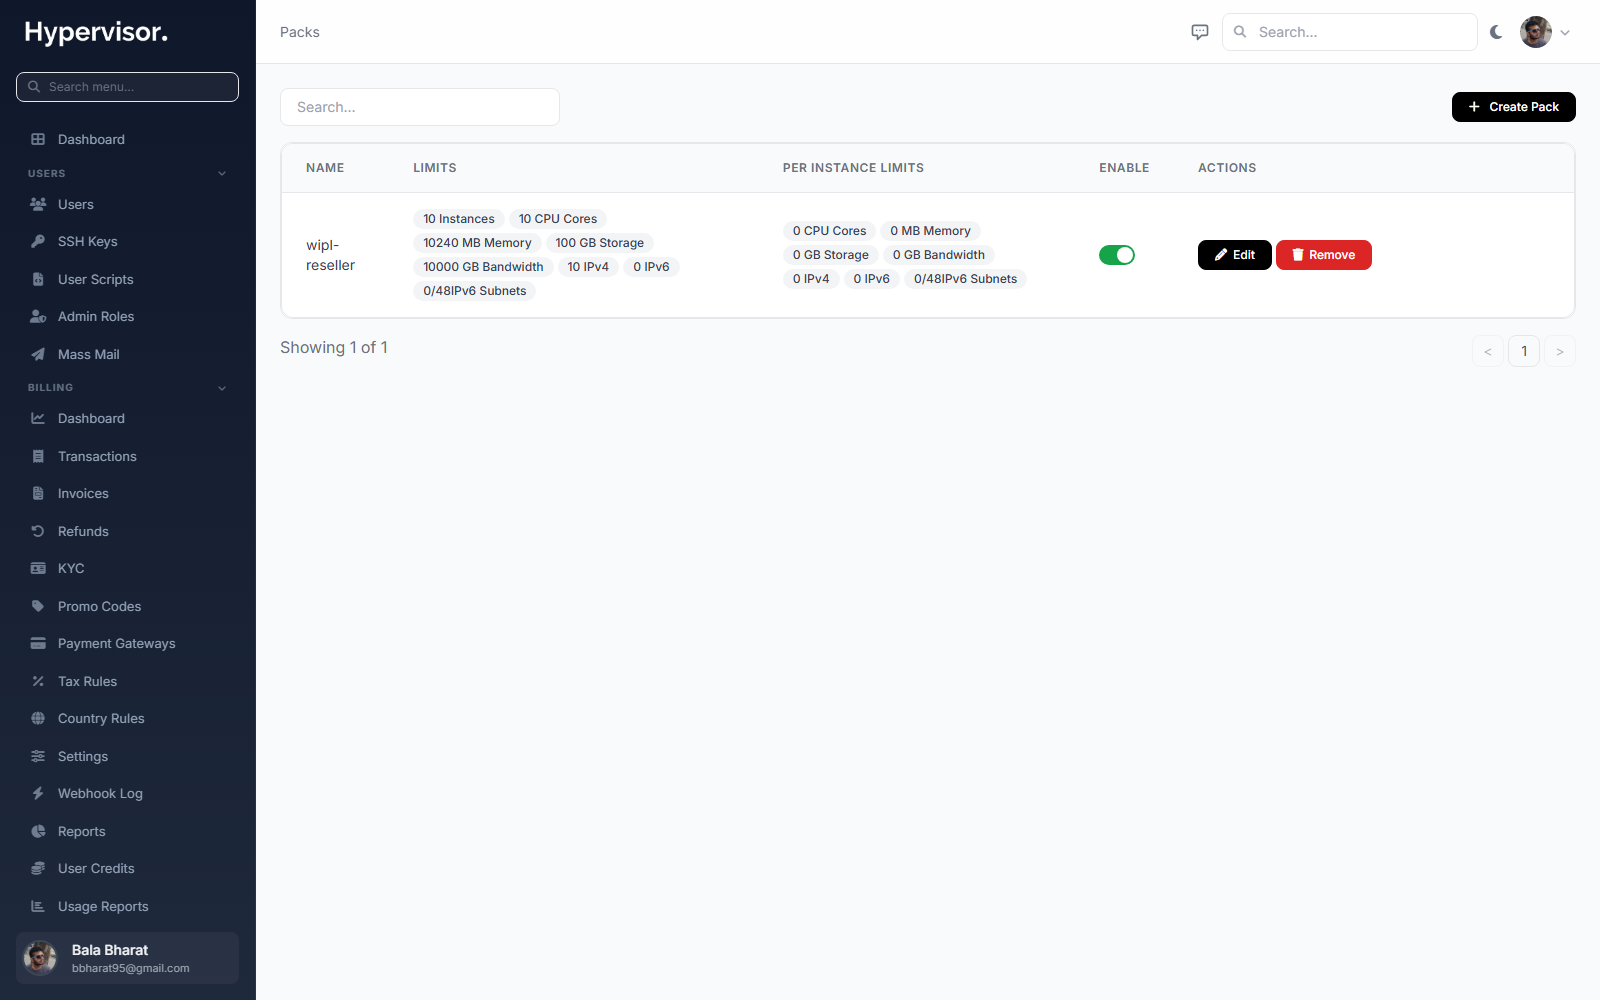Click the Limits column header
This screenshot has height=1000, width=1600.
[x=435, y=168]
